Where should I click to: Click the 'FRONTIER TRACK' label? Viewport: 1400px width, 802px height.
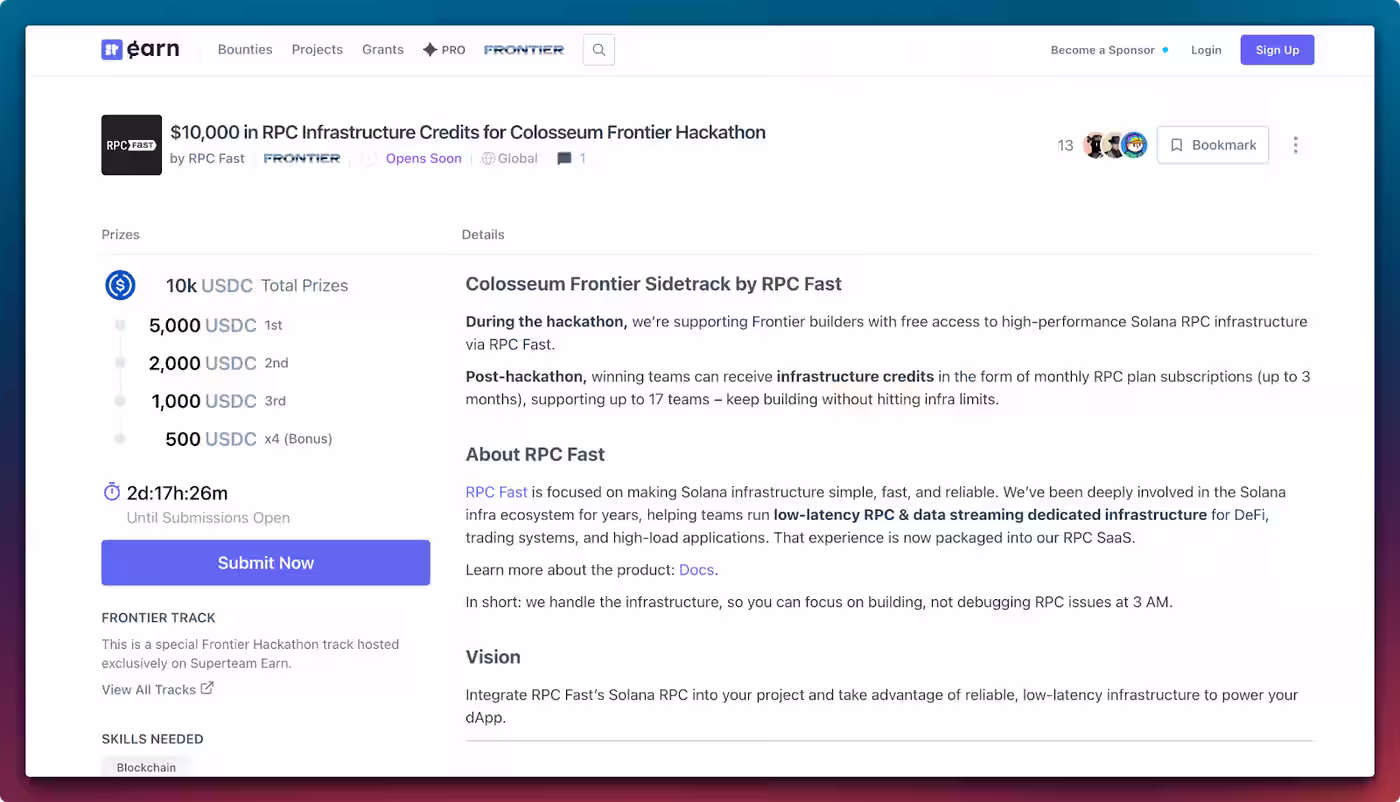(x=158, y=618)
